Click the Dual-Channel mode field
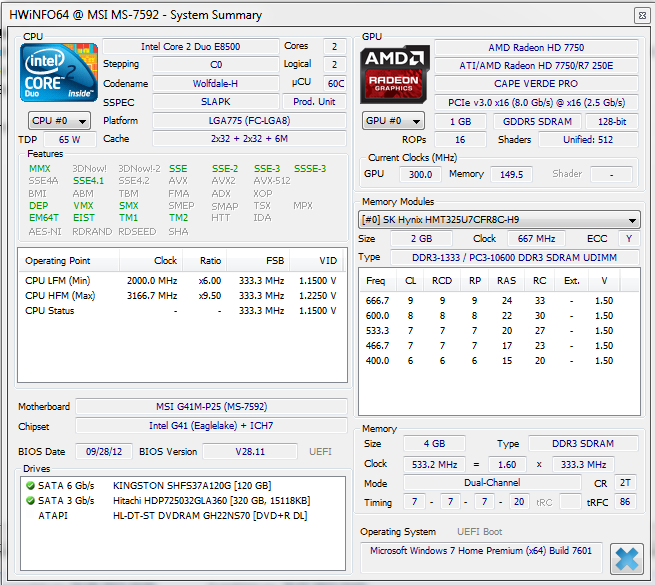This screenshot has width=655, height=585. 492,483
